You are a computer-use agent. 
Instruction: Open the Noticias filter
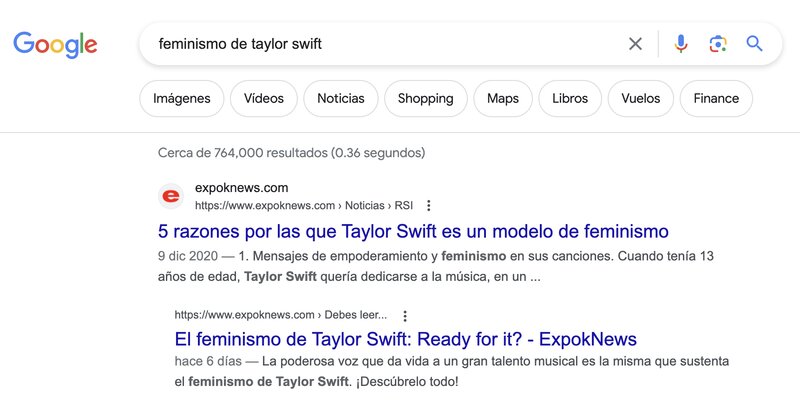coord(340,99)
